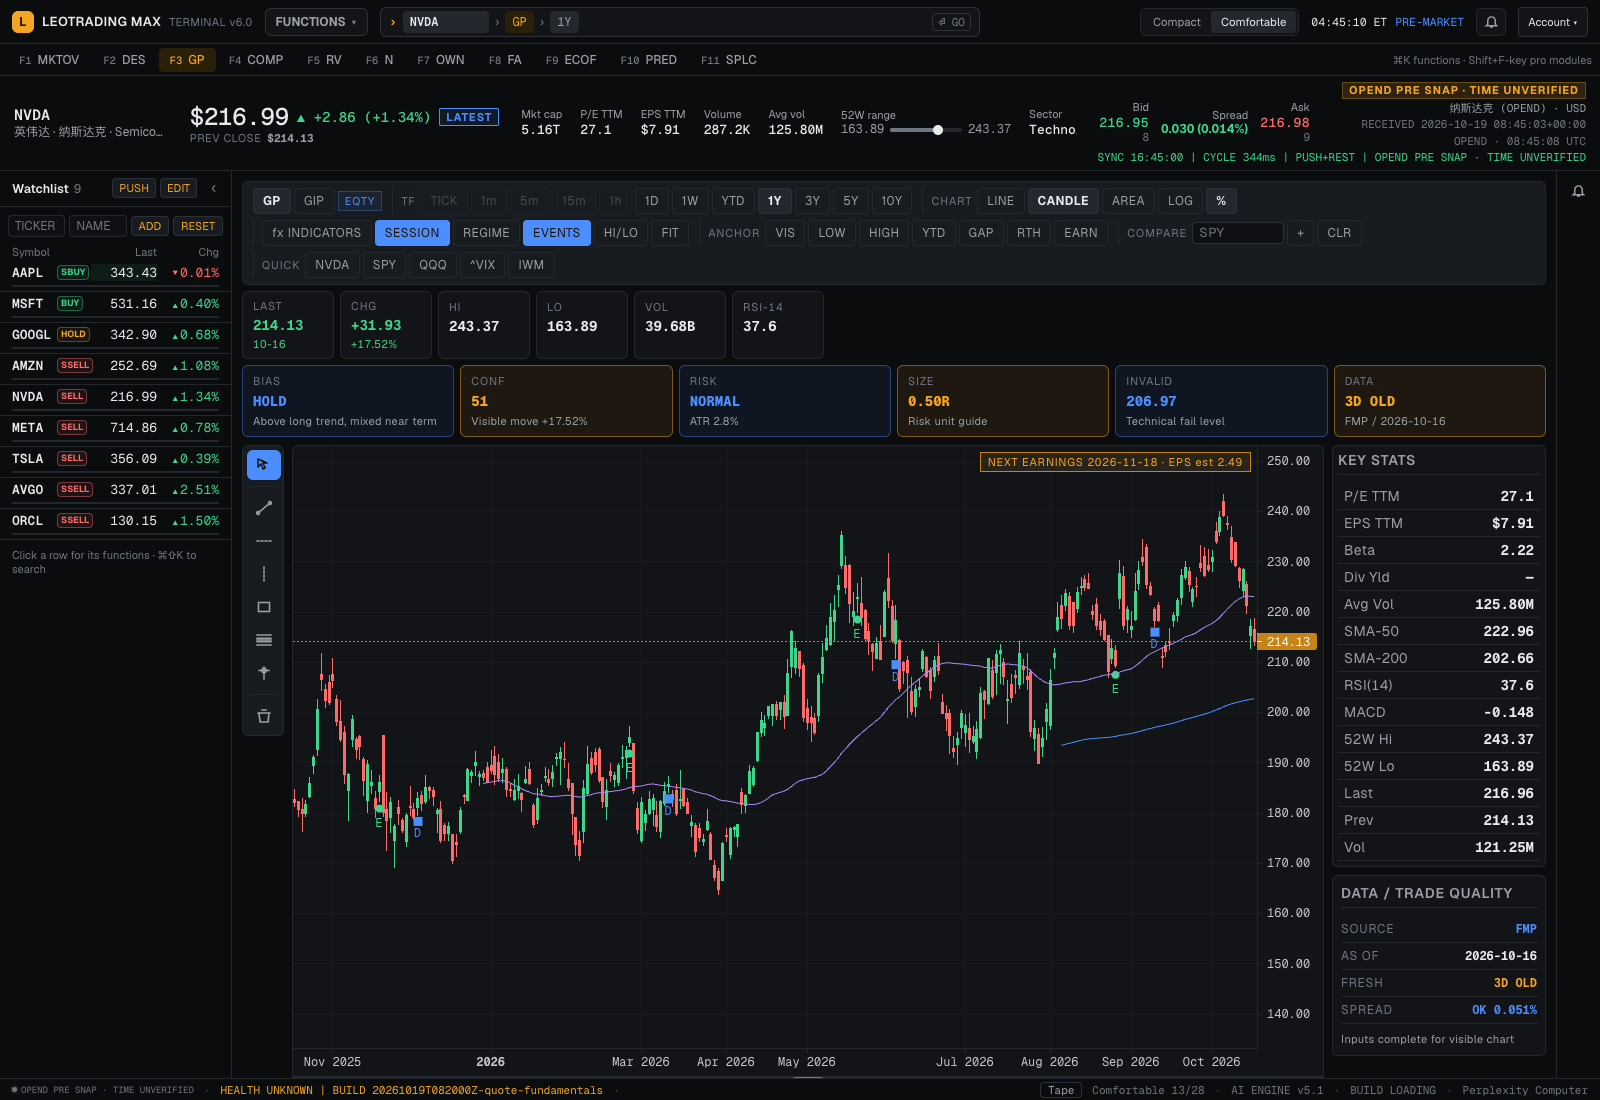Image resolution: width=1600 pixels, height=1100 pixels.
Task: Click the NVDA breadcrumb in command bar
Action: coord(444,22)
